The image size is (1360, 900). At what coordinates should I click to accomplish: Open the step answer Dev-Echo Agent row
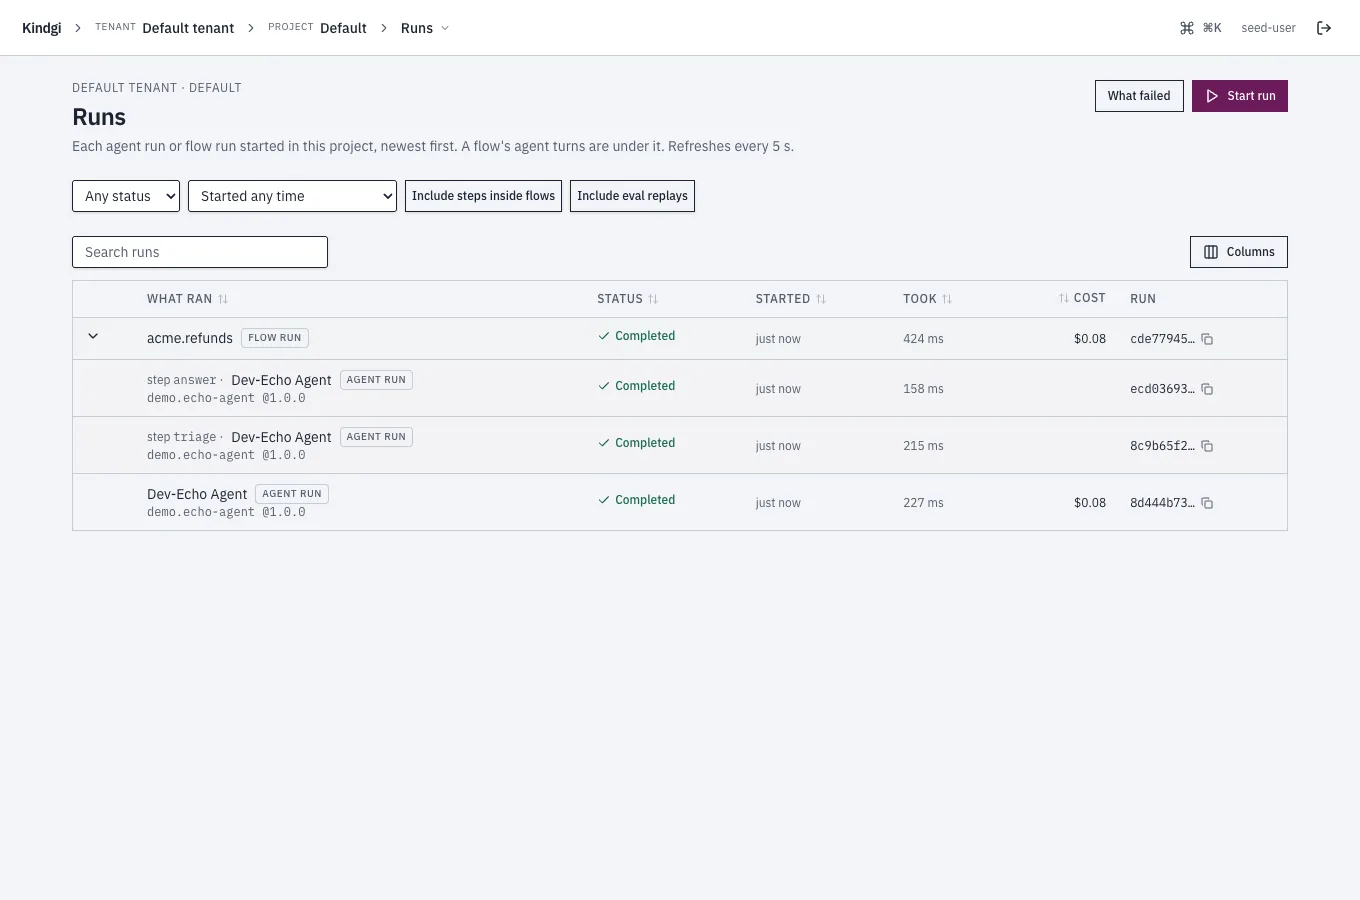click(680, 388)
